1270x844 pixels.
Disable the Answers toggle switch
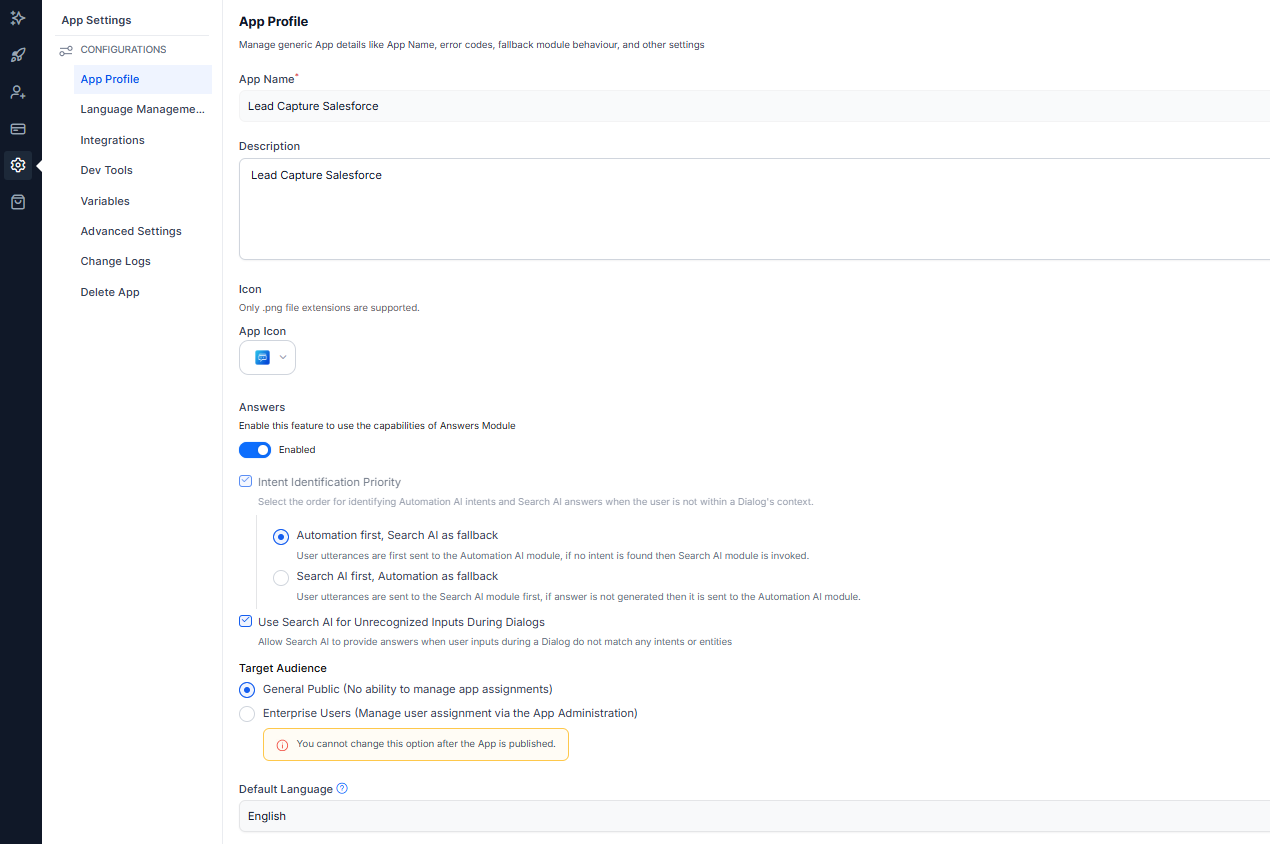255,450
